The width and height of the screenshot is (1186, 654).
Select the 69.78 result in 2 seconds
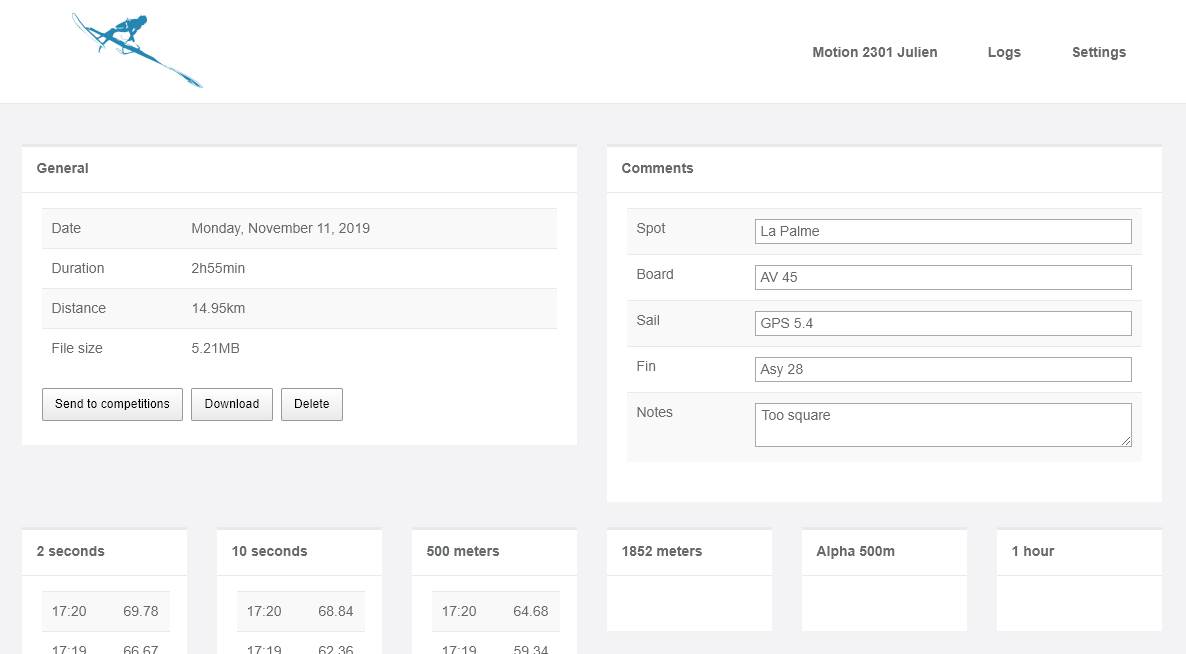[x=140, y=611]
